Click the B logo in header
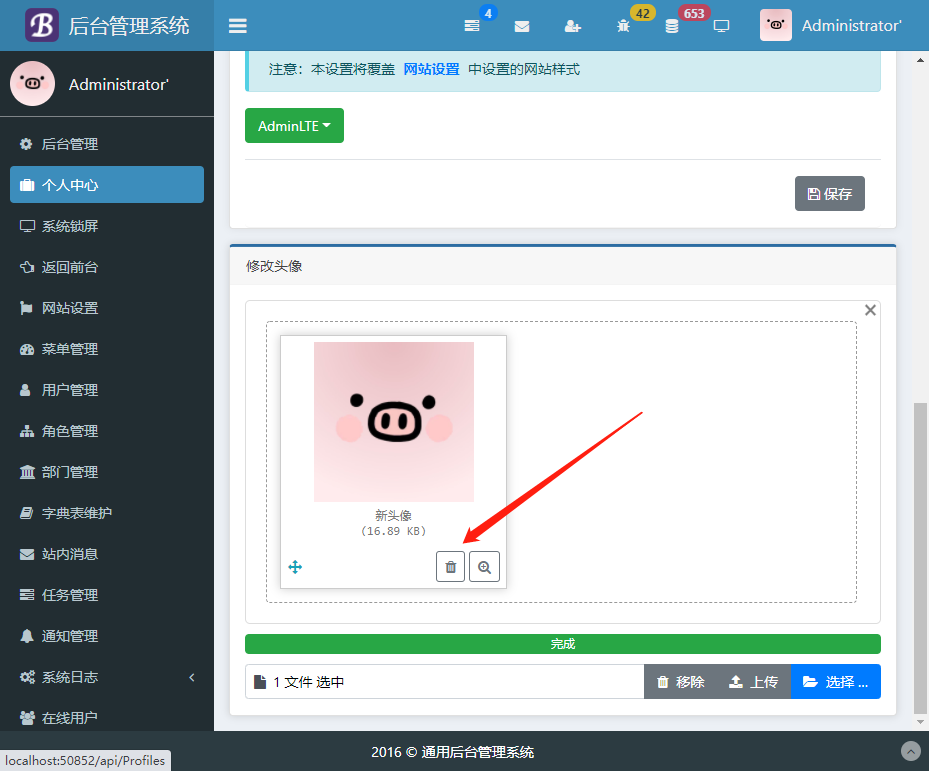The width and height of the screenshot is (929, 771). pos(41,25)
